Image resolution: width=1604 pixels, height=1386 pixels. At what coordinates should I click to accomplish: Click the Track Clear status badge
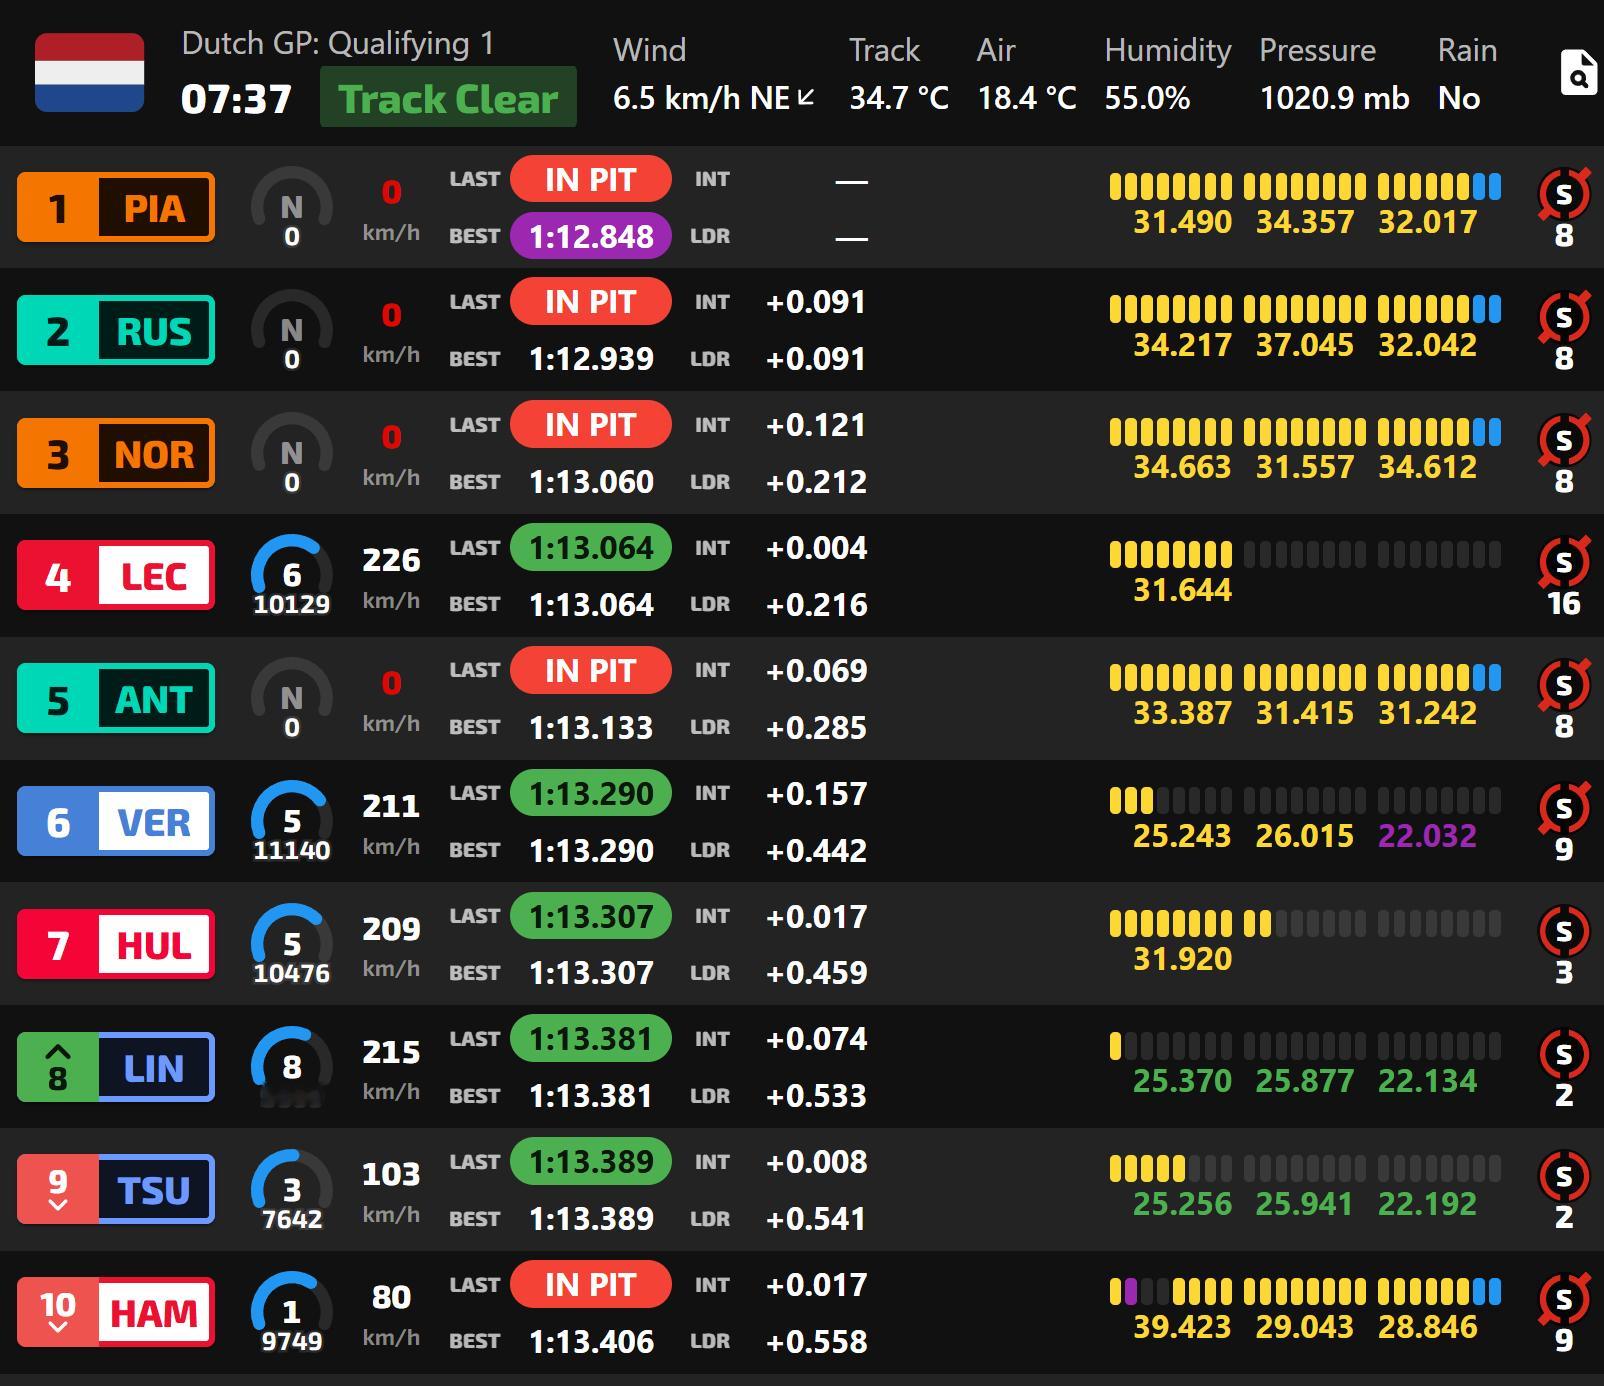(448, 97)
